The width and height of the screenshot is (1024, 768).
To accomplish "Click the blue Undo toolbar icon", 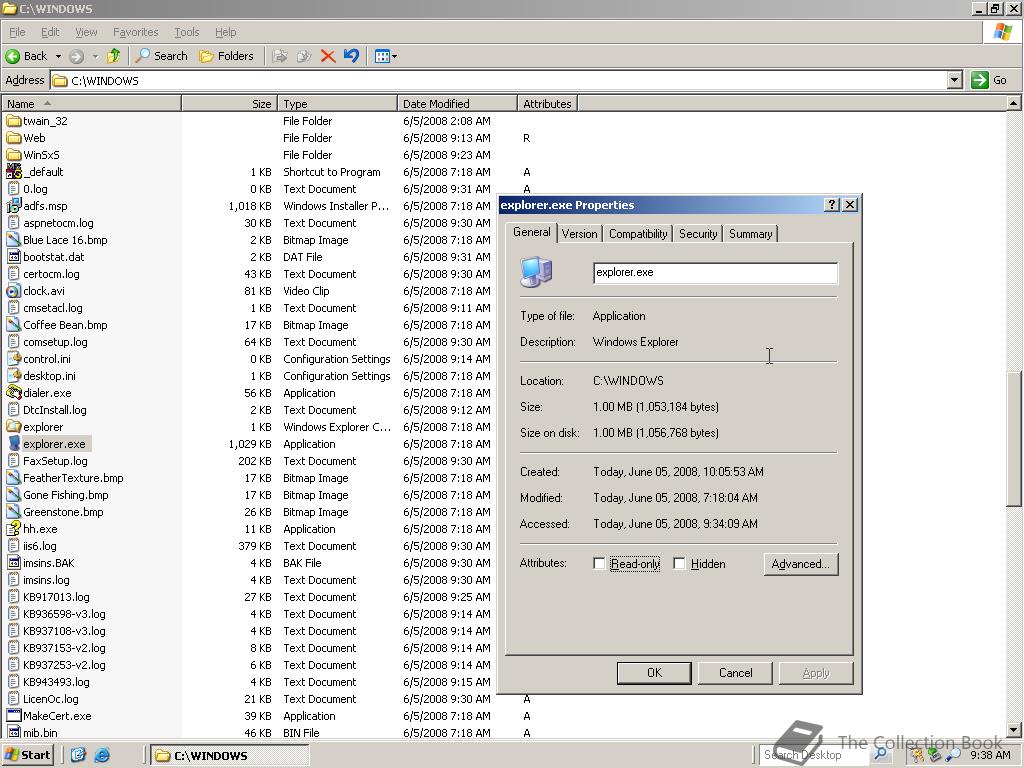I will pyautogui.click(x=351, y=56).
